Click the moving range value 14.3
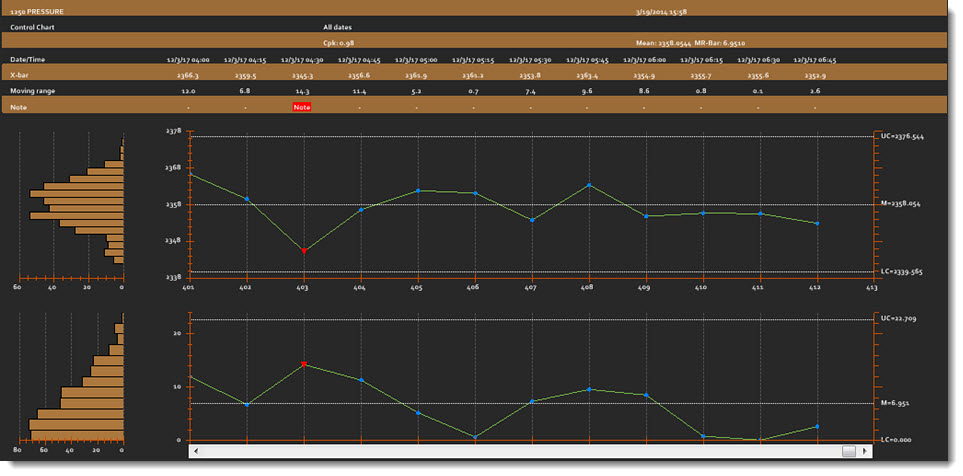The width and height of the screenshot is (963, 476). (x=303, y=91)
